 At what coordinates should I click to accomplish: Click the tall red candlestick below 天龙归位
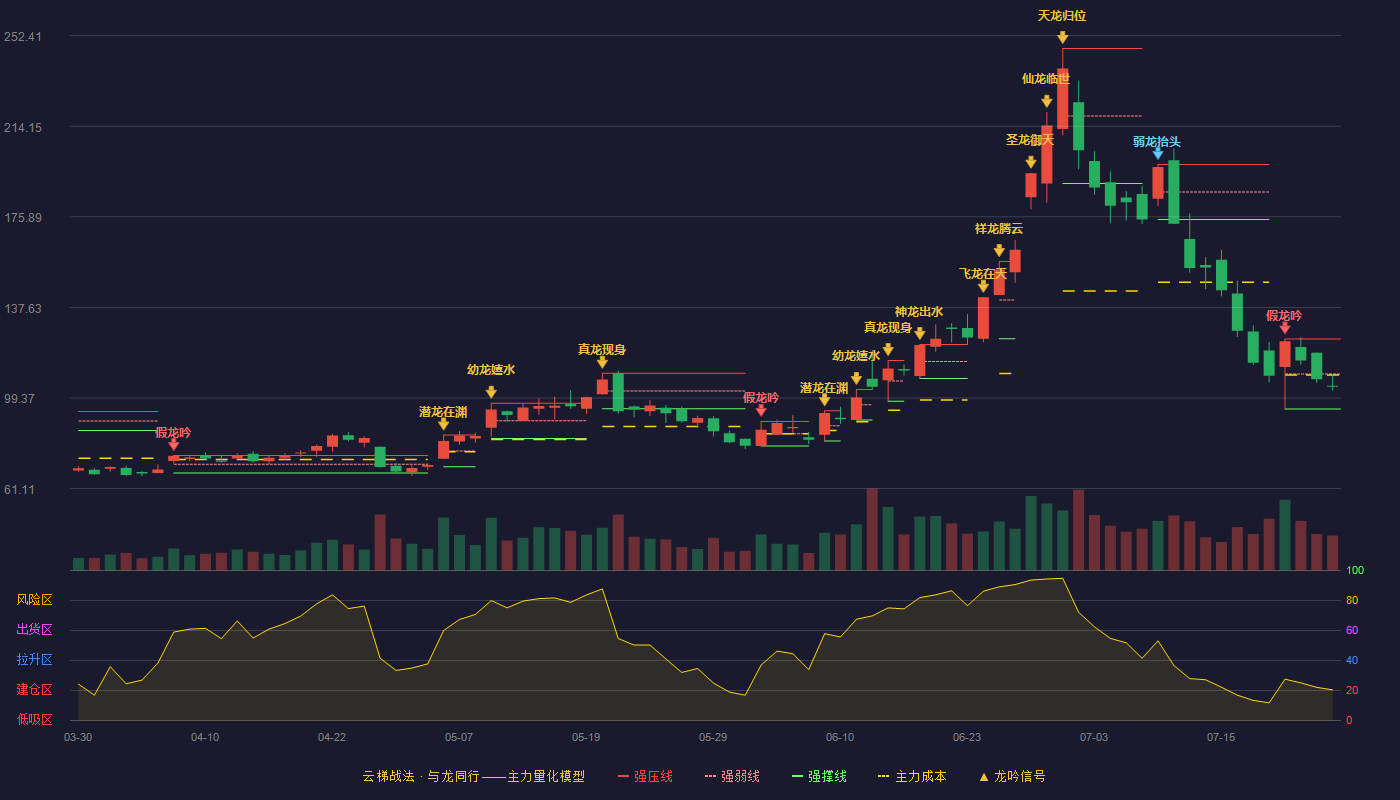(x=1062, y=98)
